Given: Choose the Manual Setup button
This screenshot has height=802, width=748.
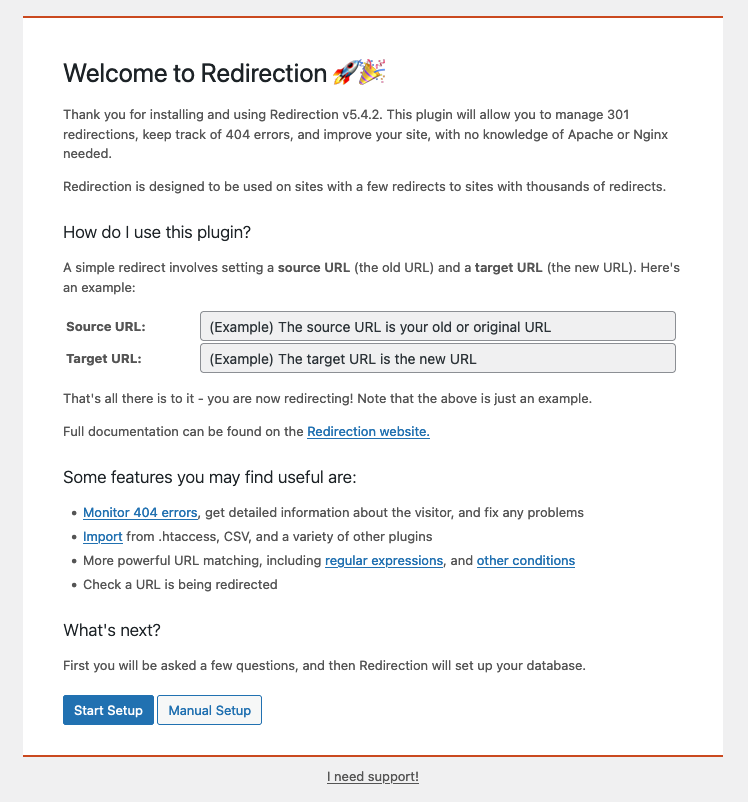Looking at the screenshot, I should 209,710.
